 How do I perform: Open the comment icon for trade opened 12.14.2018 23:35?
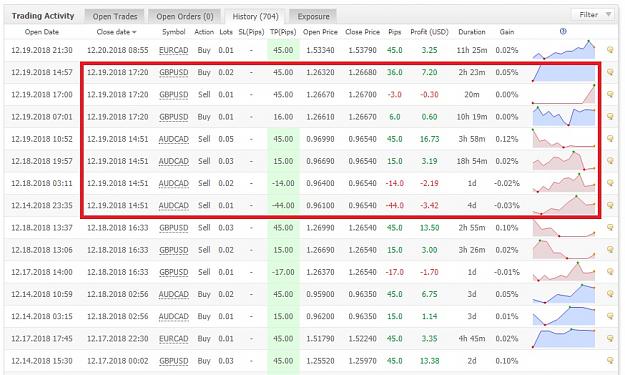pyautogui.click(x=610, y=205)
